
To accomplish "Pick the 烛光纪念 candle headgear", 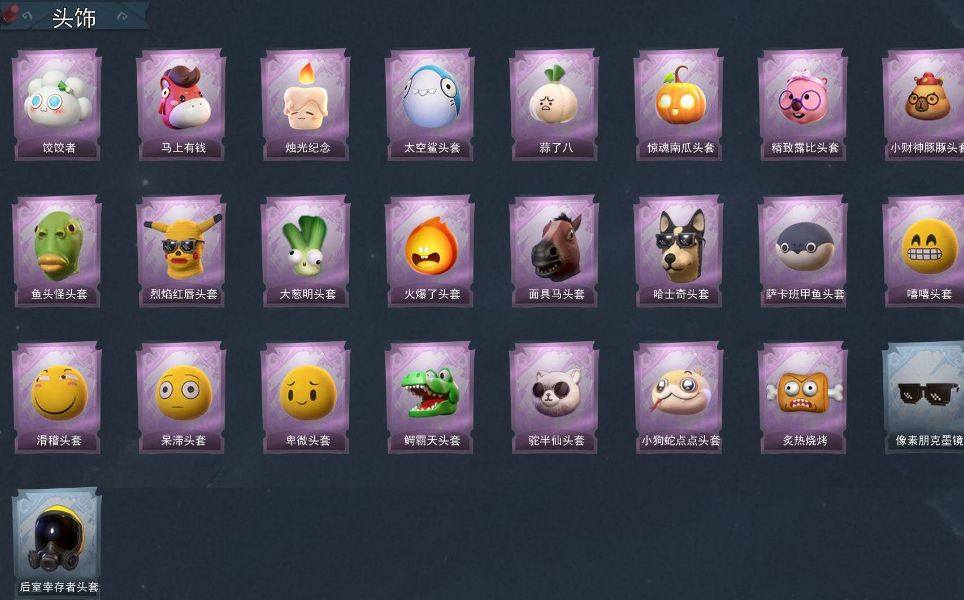I will point(306,105).
